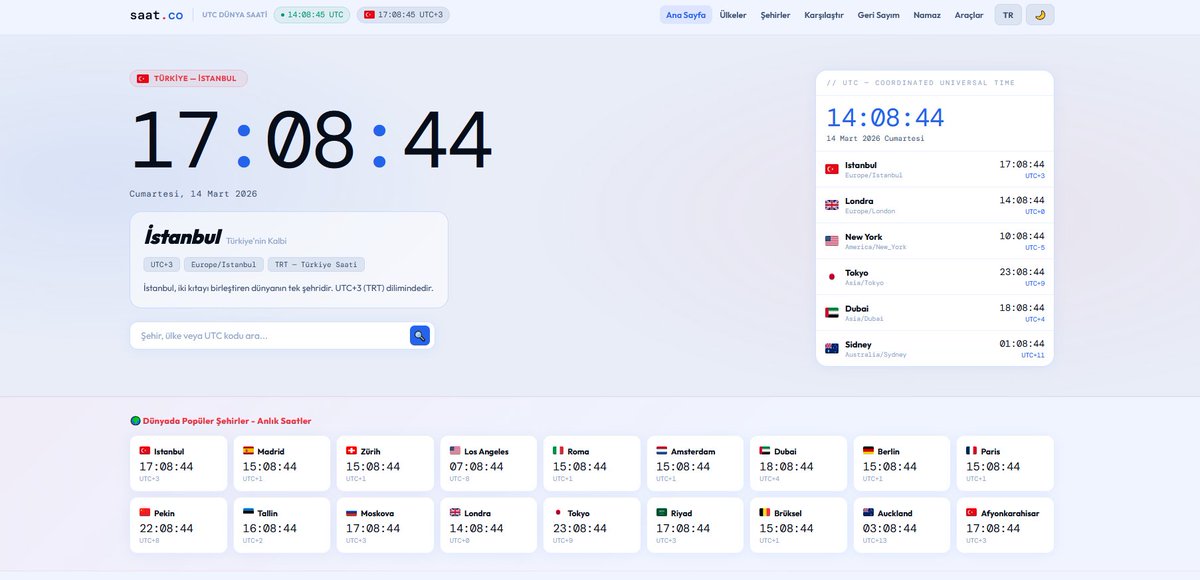Click the Turkish flag icon in the UTC panel Istanbul row

(831, 169)
